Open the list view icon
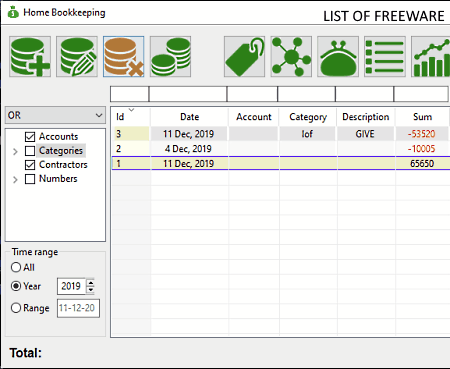This screenshot has width=450, height=369. click(x=385, y=57)
